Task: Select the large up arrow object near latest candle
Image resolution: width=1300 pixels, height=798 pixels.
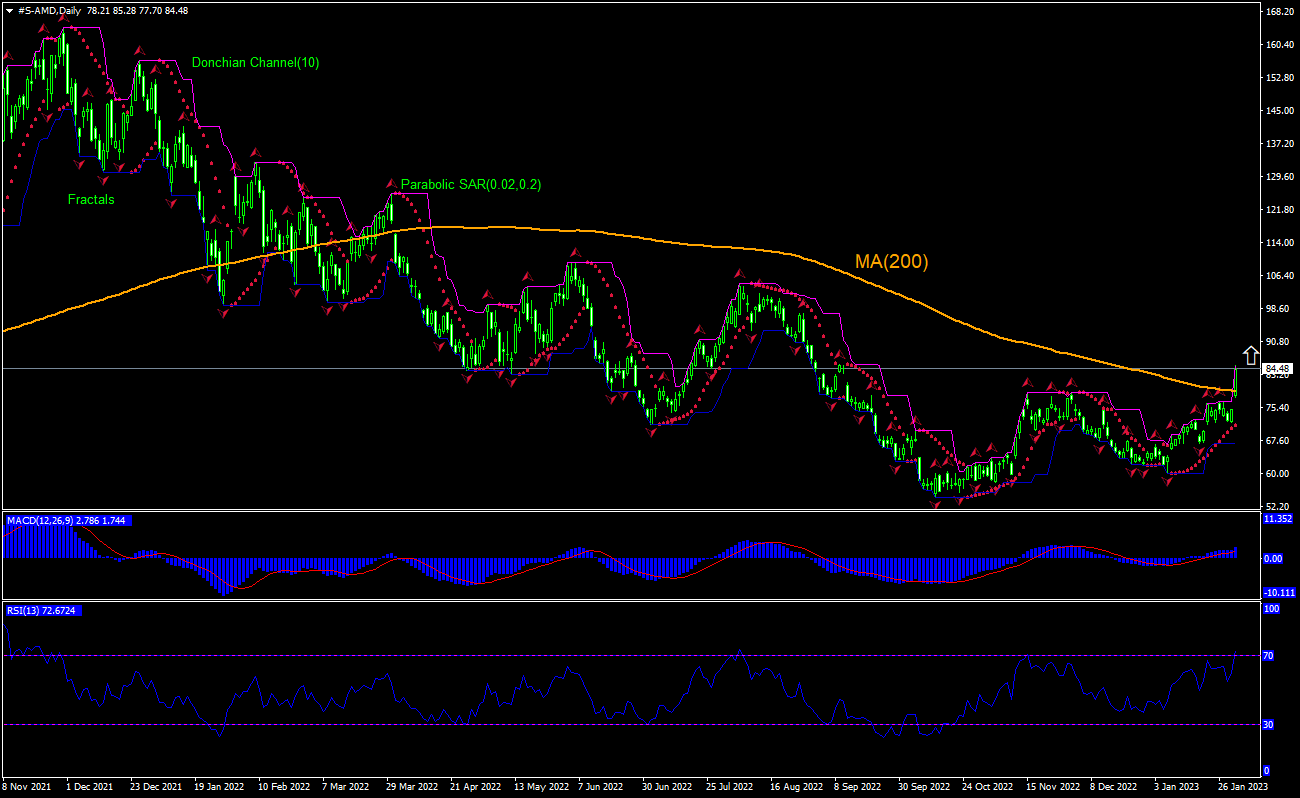Action: pyautogui.click(x=1251, y=354)
